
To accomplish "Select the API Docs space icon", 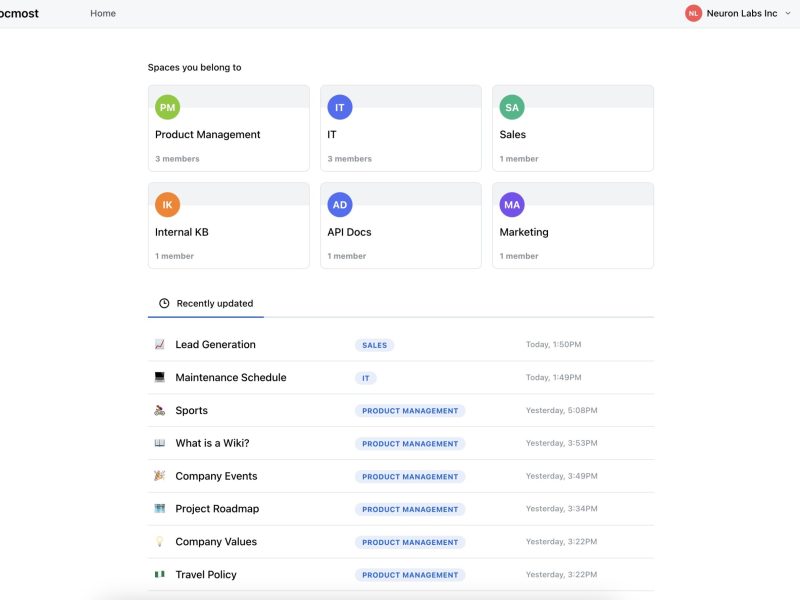I will 340,204.
